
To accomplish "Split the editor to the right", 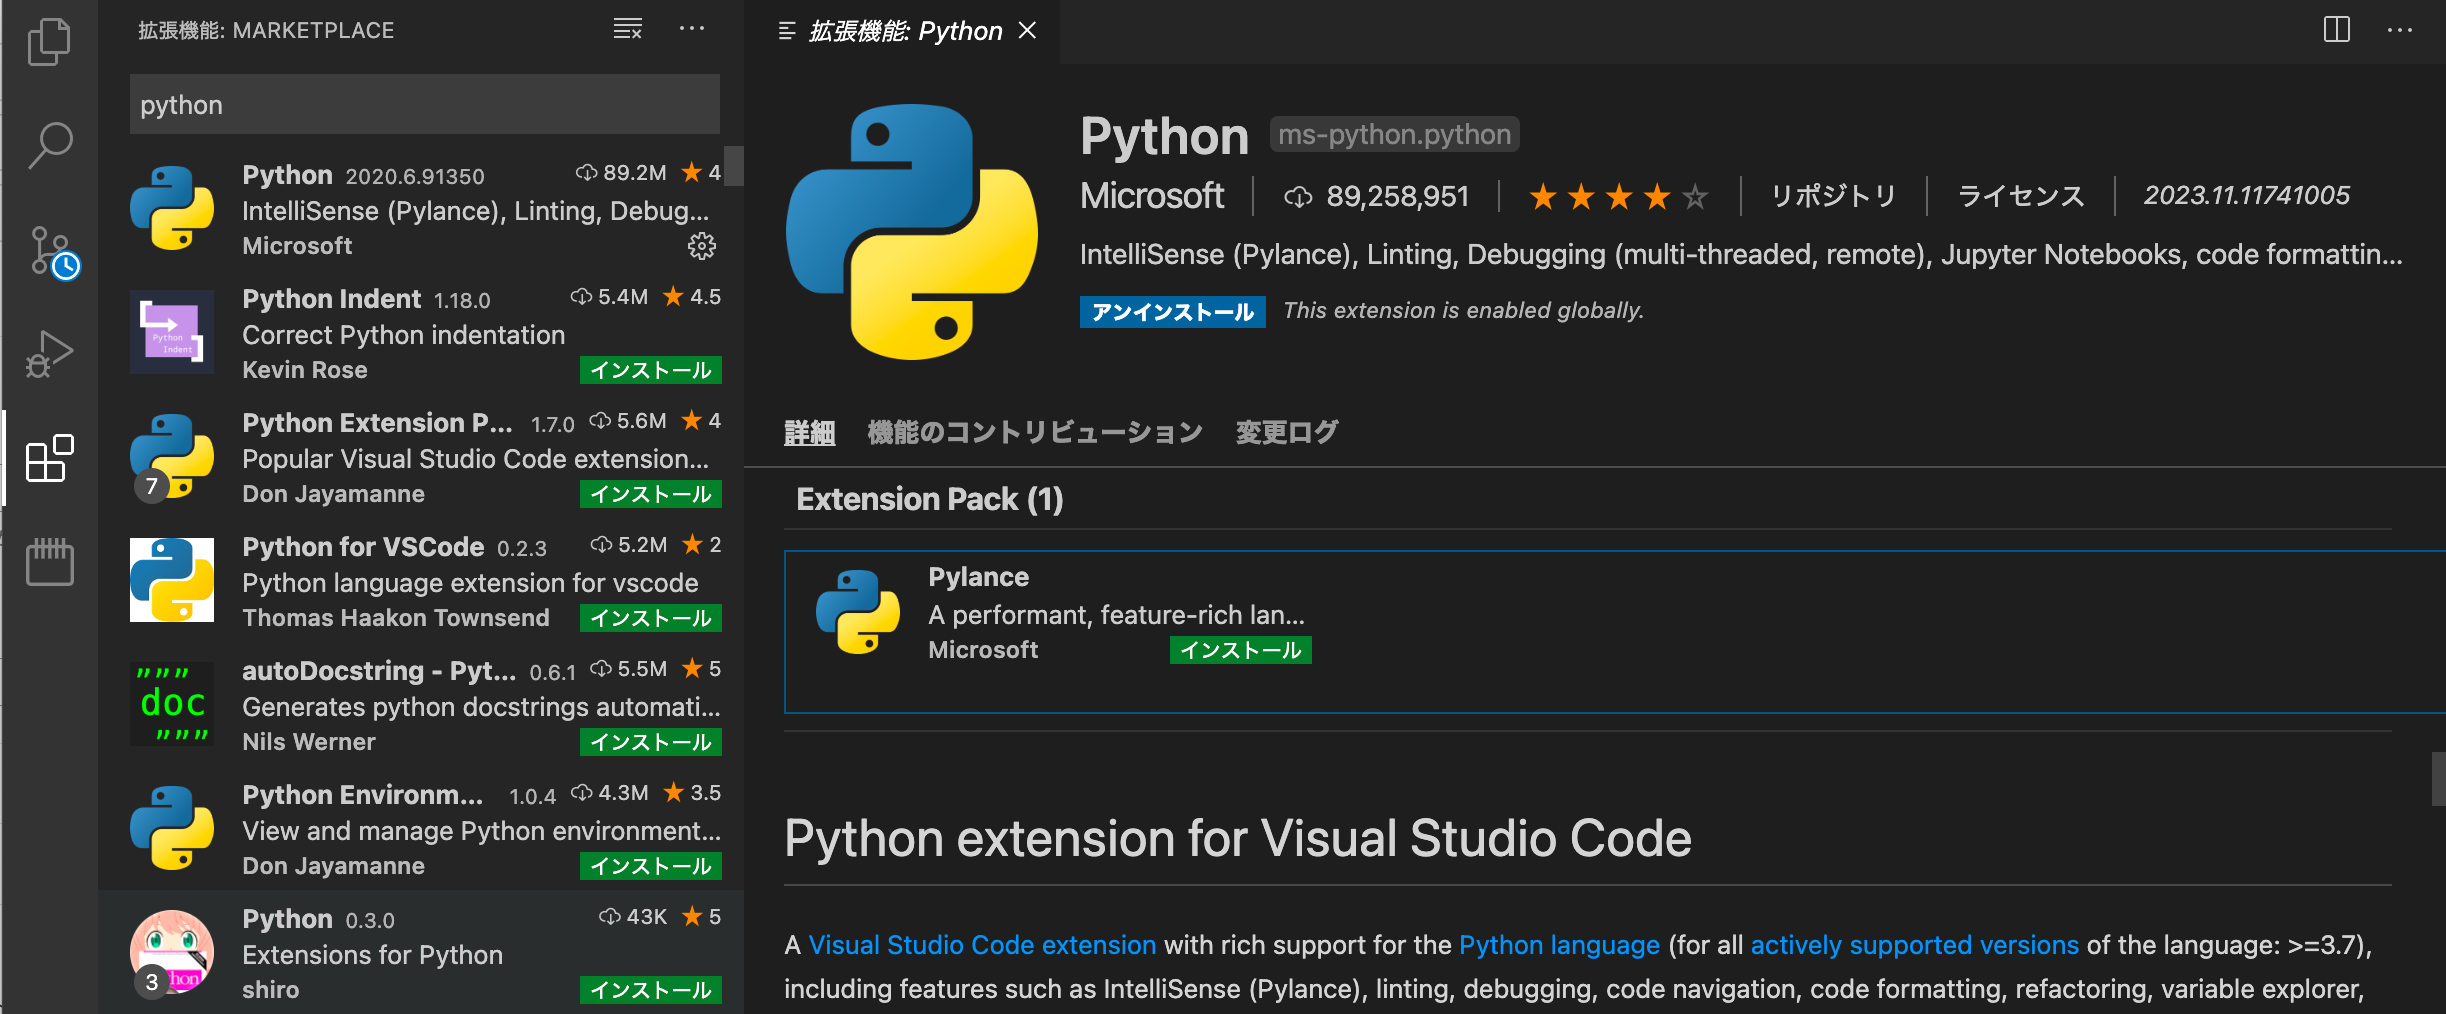I will click(2337, 30).
